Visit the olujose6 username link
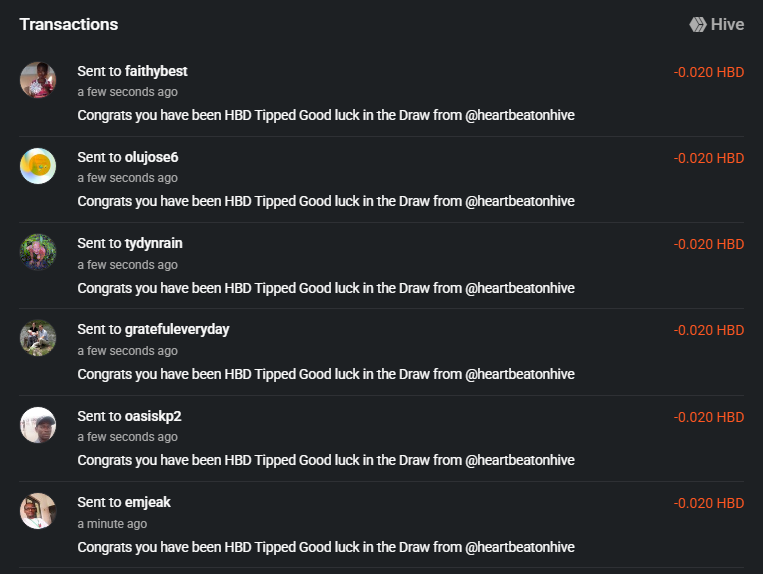 tap(152, 157)
